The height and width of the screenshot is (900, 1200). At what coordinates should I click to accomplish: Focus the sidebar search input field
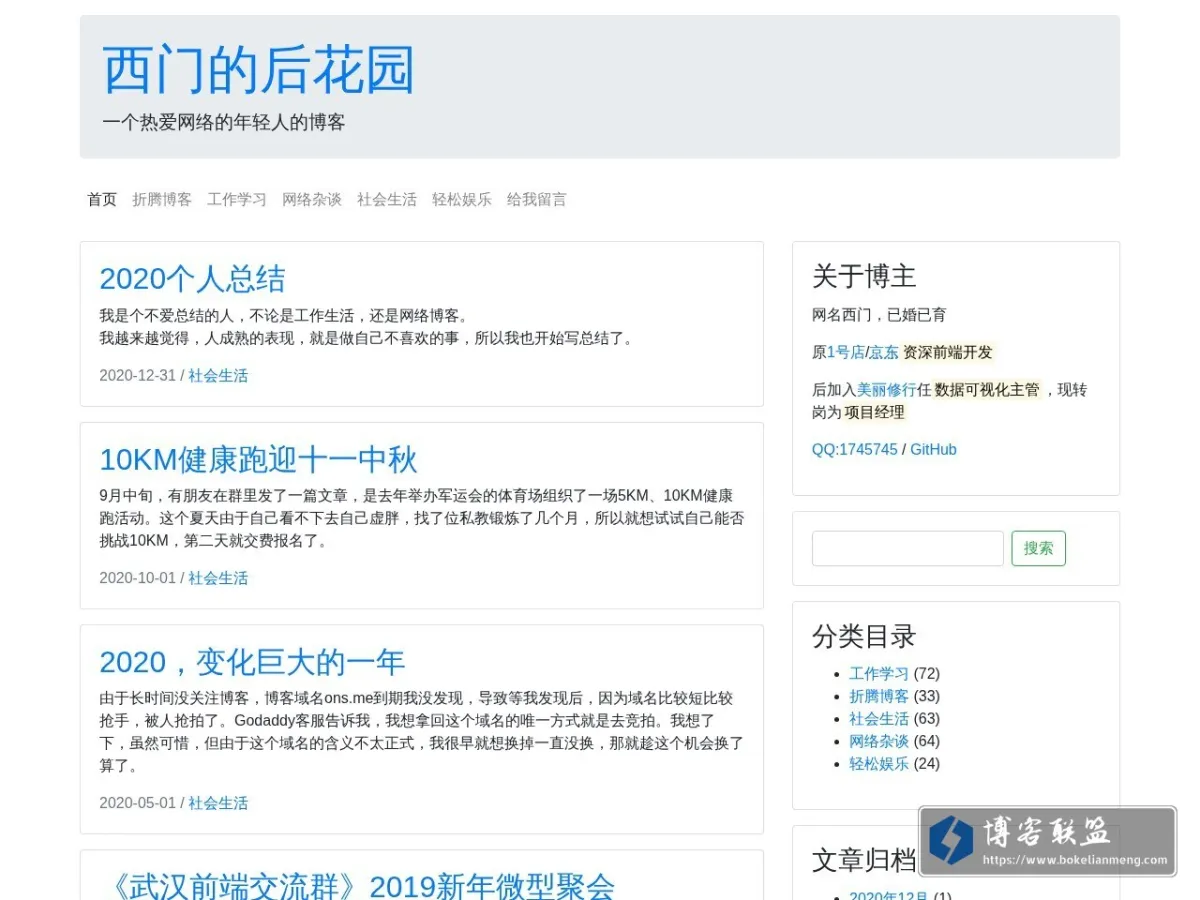pos(907,548)
